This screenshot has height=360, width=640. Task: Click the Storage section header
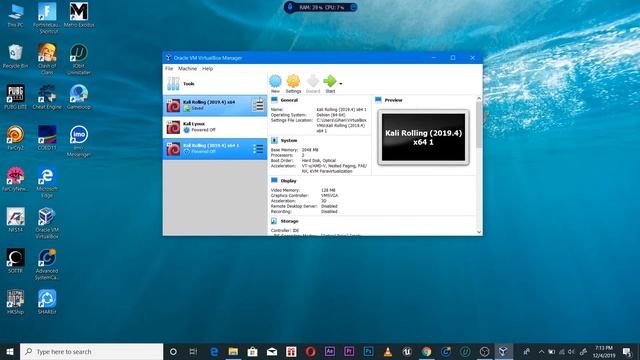point(289,221)
